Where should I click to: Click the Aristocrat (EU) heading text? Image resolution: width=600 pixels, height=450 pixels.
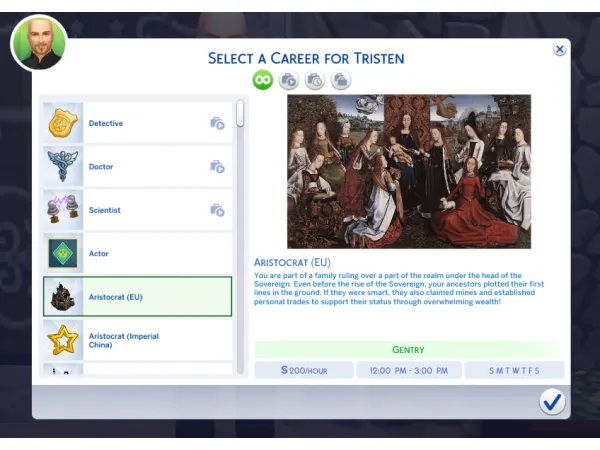[292, 262]
